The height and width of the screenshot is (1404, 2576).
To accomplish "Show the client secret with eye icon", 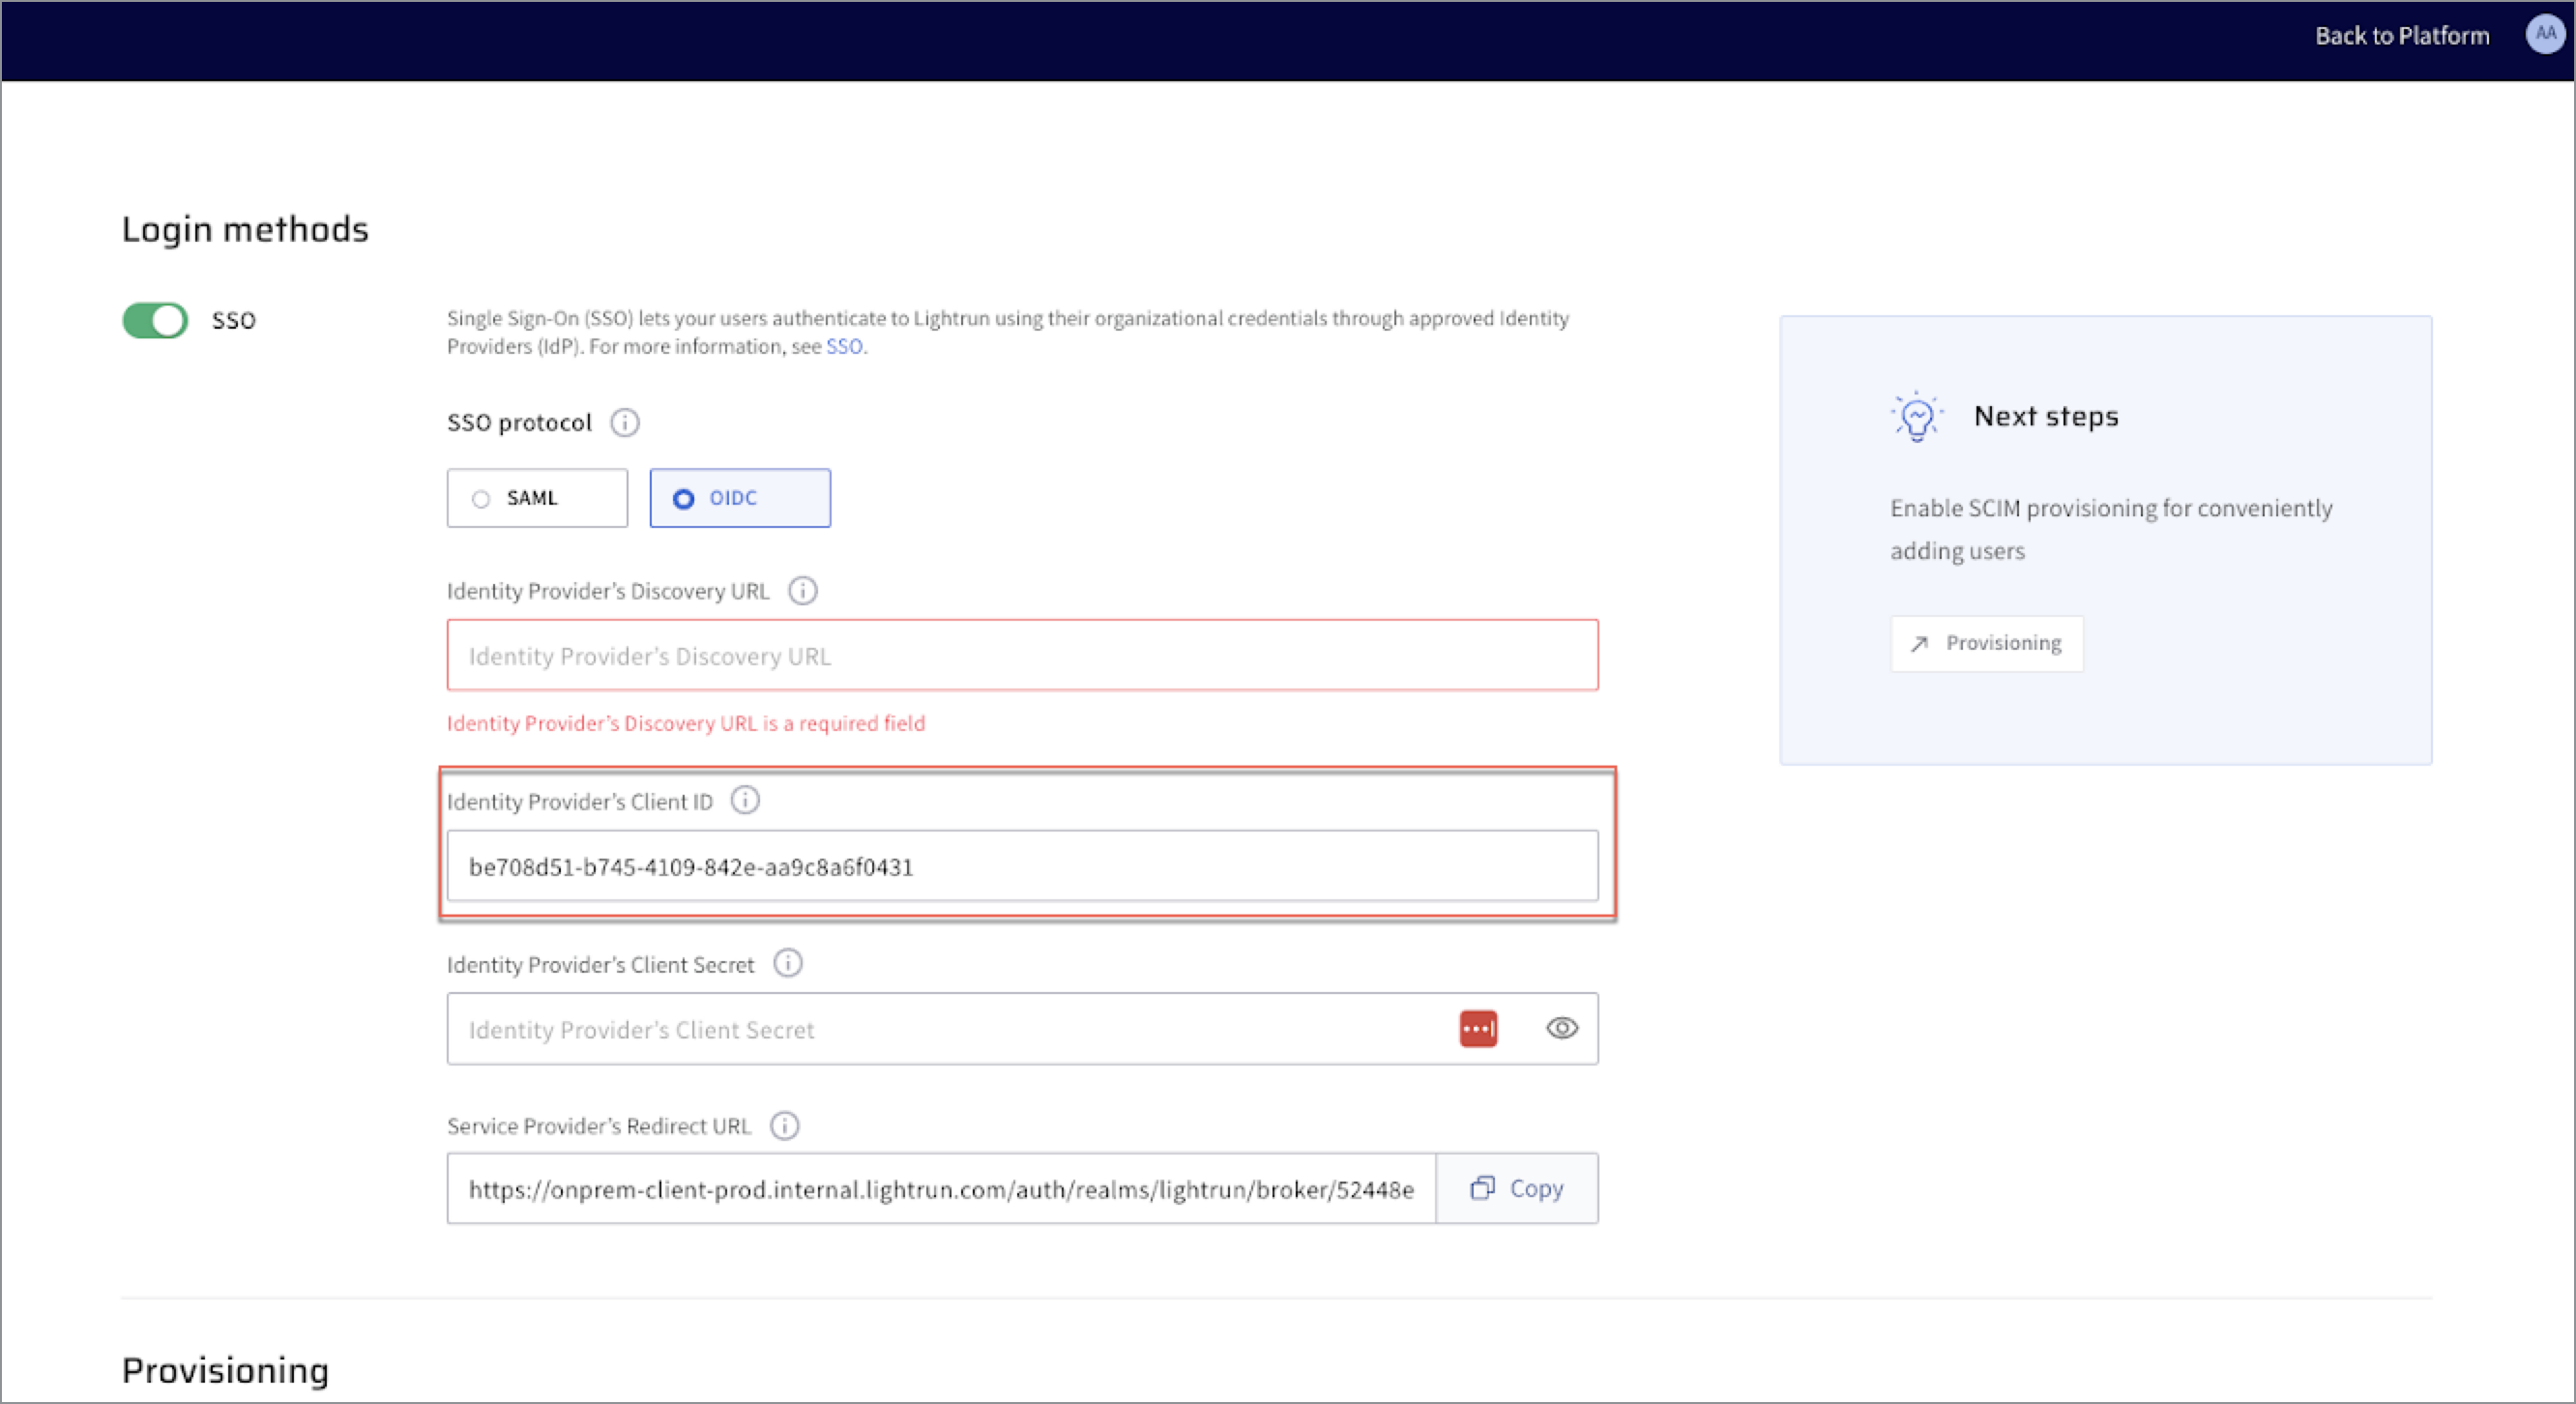I will 1562,1028.
